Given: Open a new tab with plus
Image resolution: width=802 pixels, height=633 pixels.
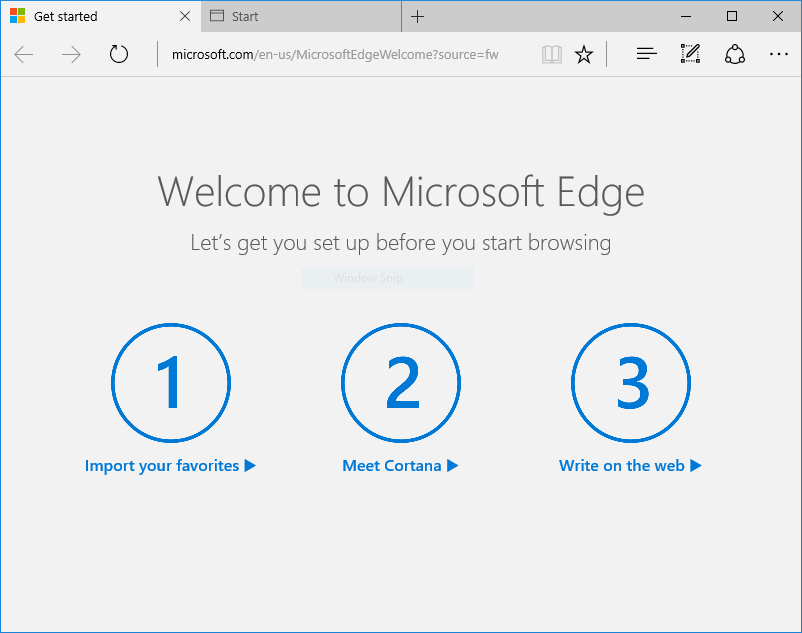Looking at the screenshot, I should click(x=417, y=16).
